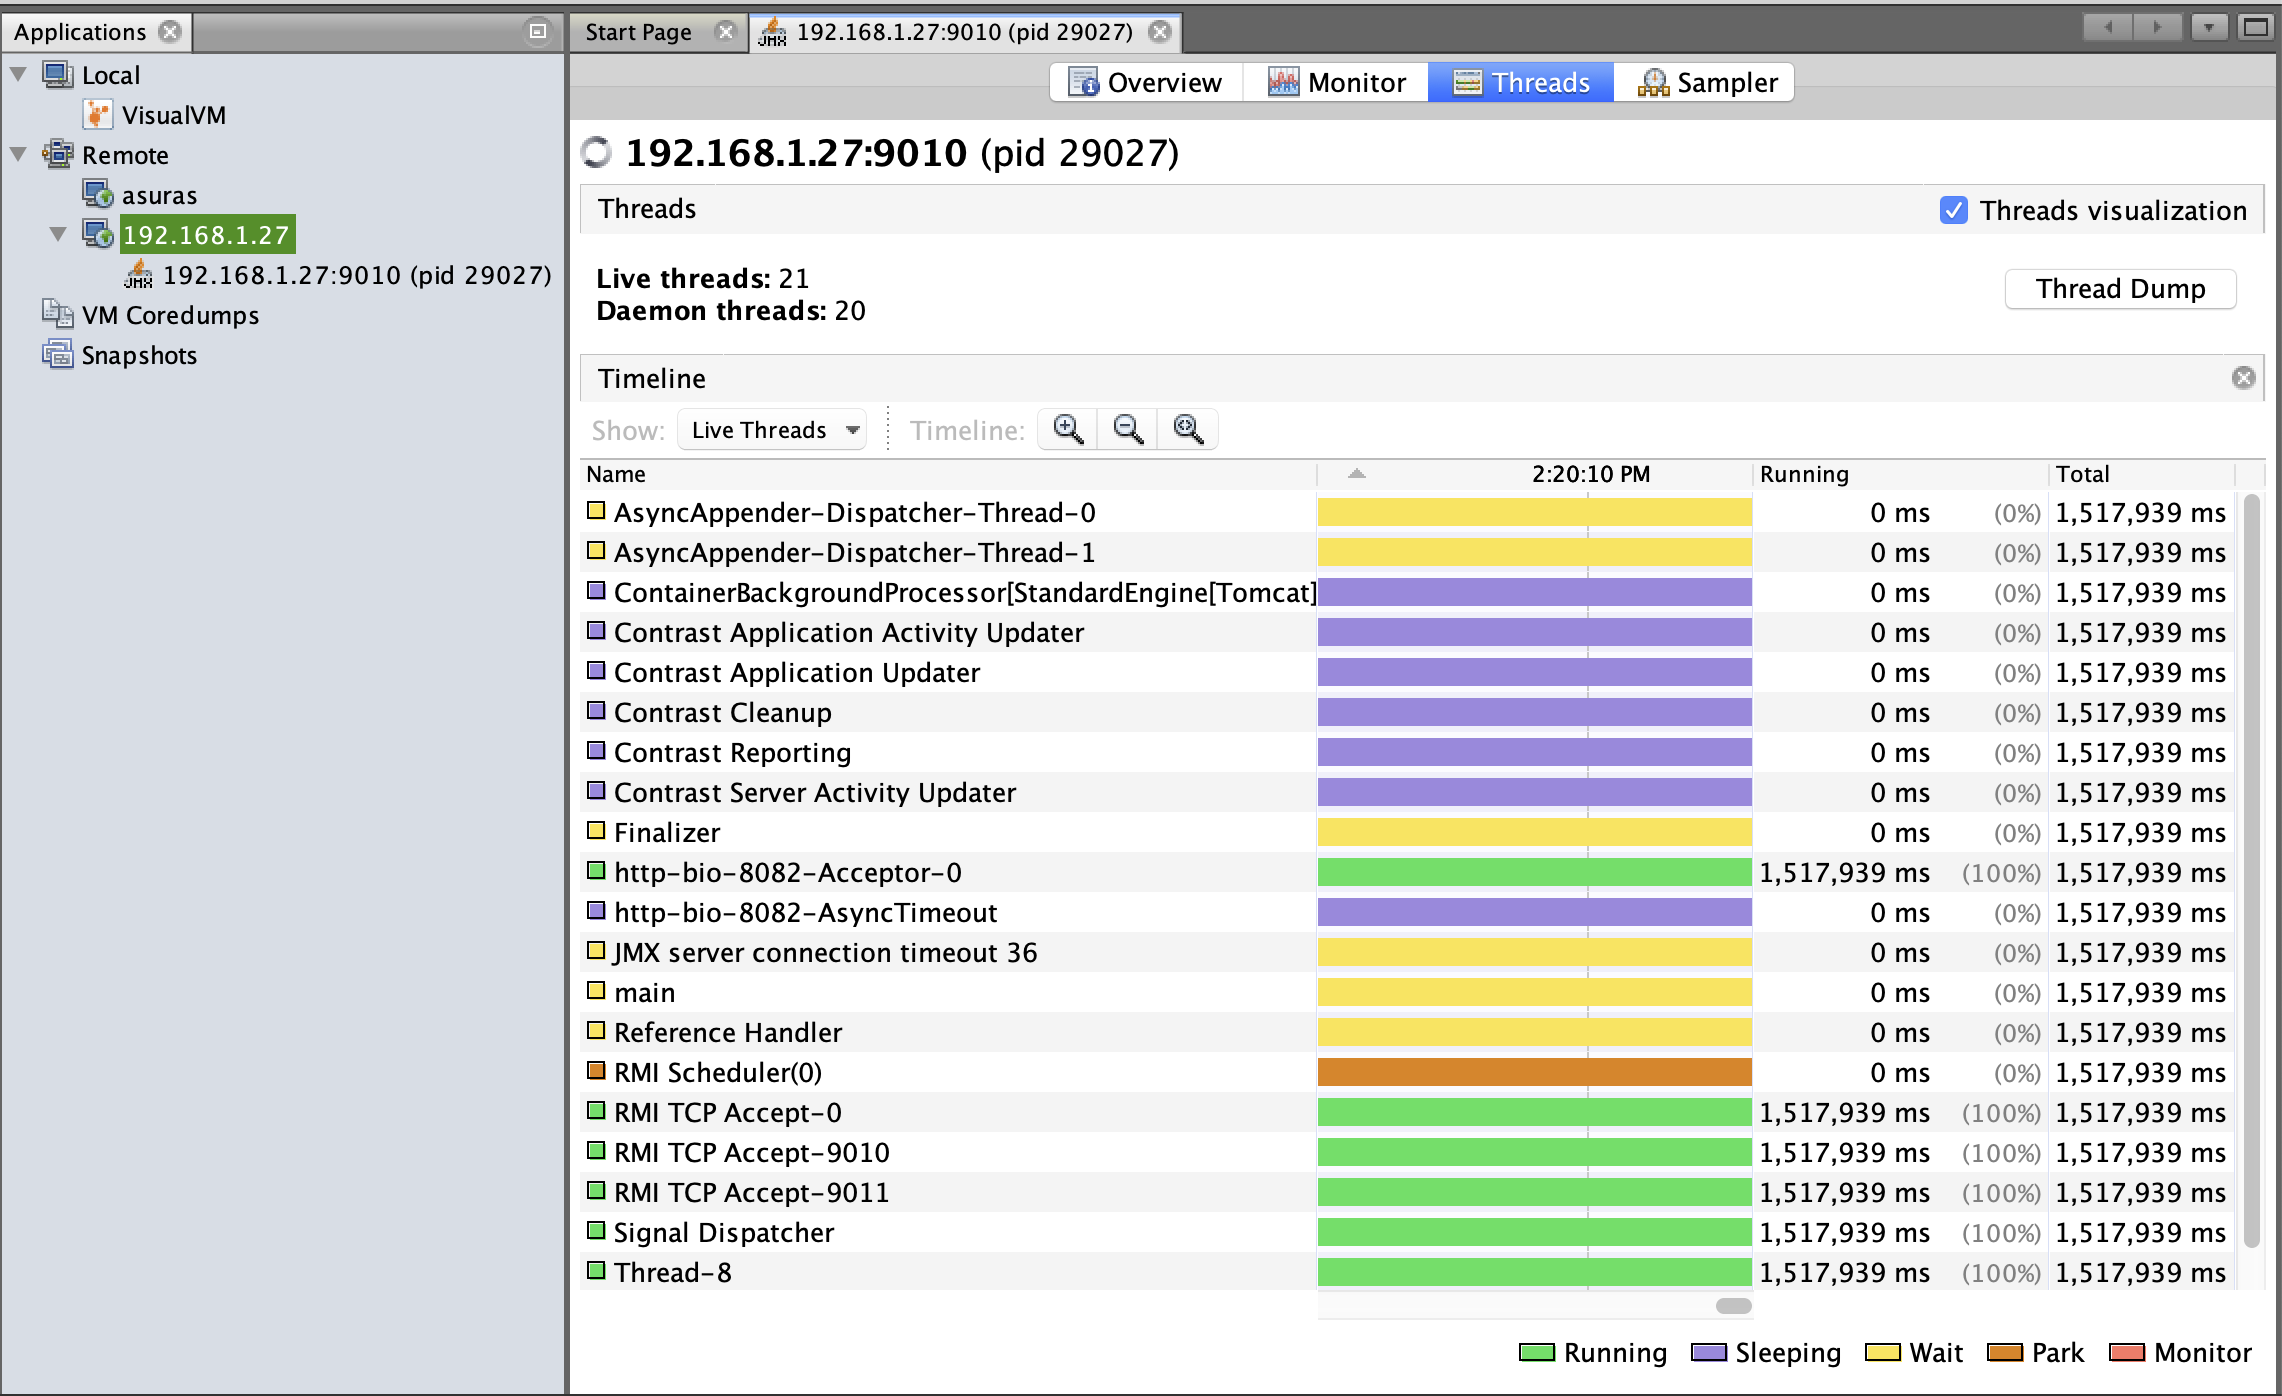Click the timeline scale-to-fit icon
This screenshot has height=1396, width=2282.
pos(1188,430)
